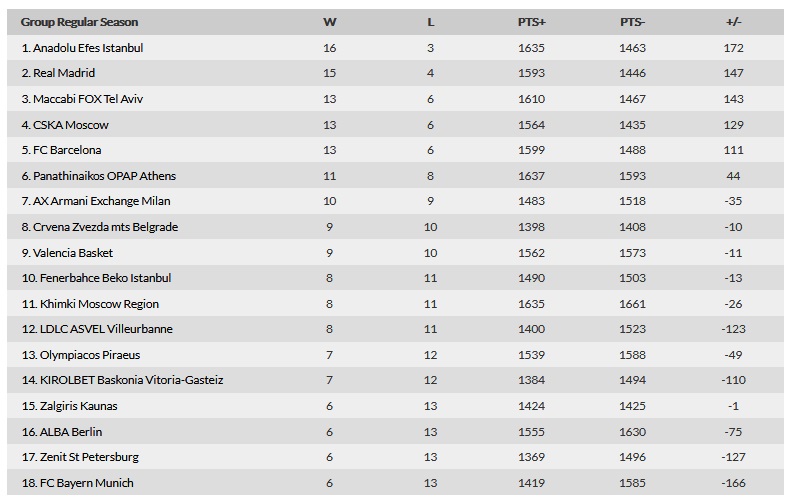Open Real Madrid team entry
The width and height of the screenshot is (793, 501).
(x=395, y=73)
